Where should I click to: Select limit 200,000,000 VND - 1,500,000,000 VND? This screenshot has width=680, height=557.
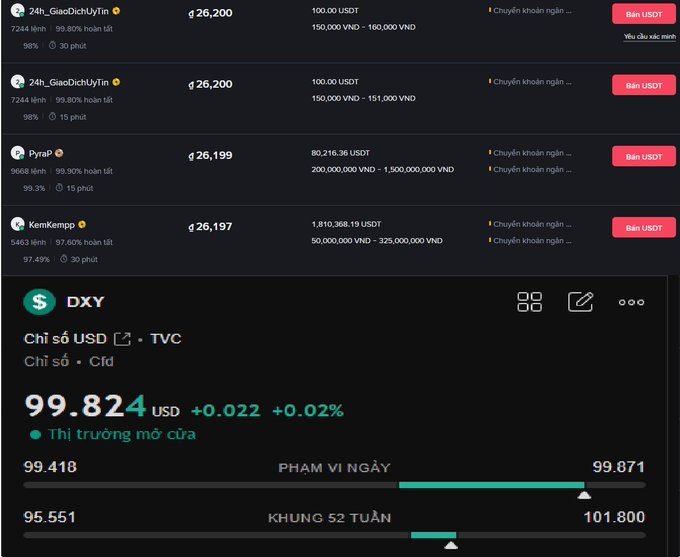pos(382,170)
